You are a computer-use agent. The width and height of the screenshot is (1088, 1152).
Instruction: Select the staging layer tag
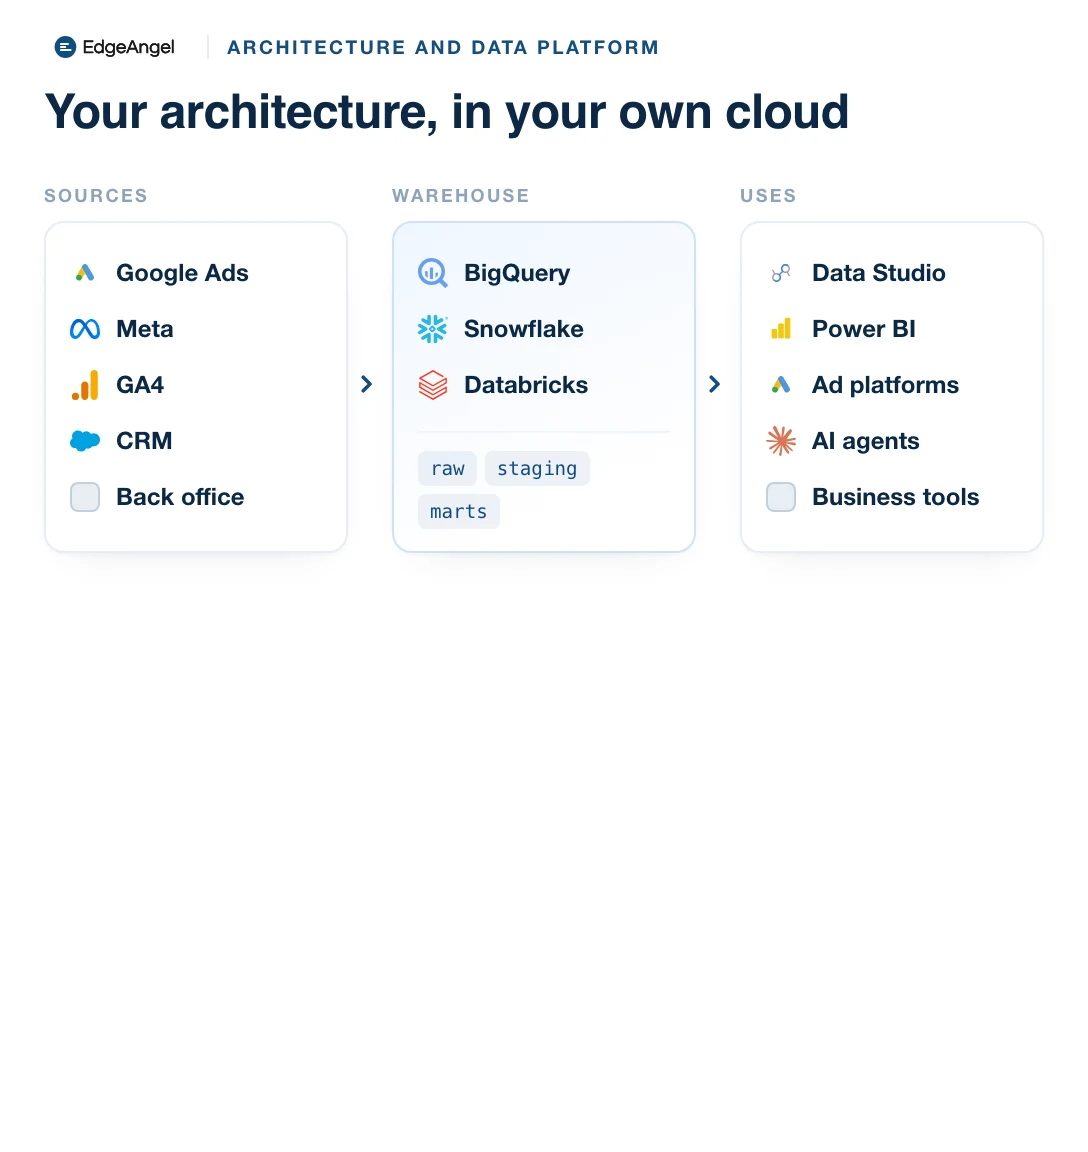click(537, 469)
